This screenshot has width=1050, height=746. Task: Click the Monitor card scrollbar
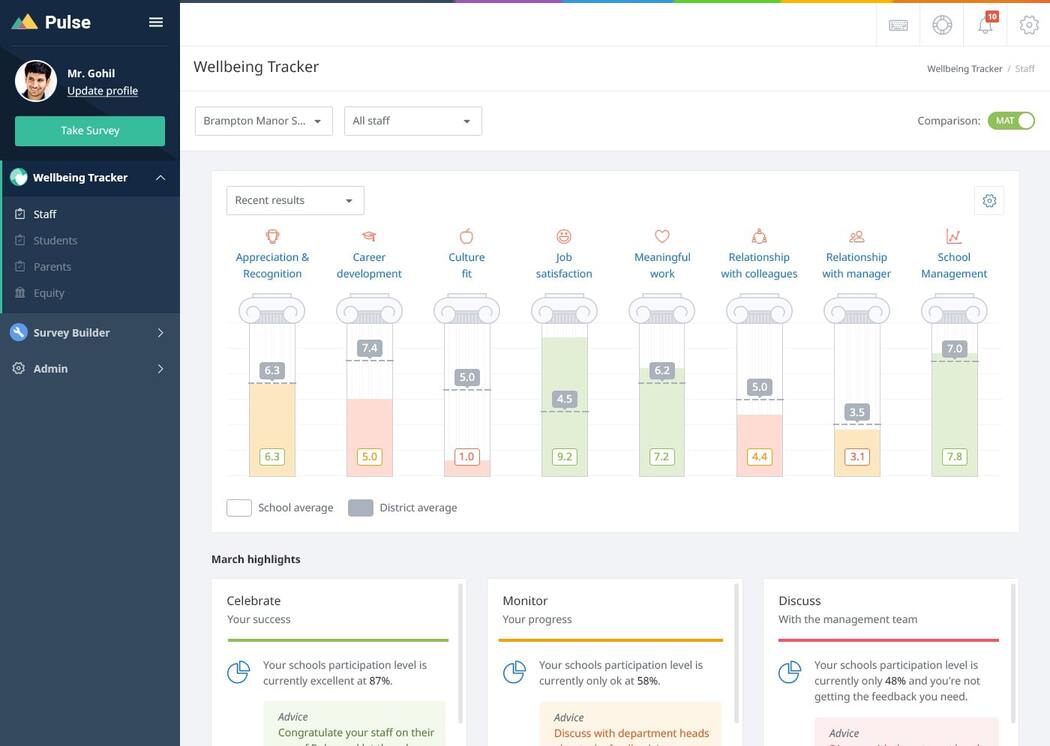737,652
